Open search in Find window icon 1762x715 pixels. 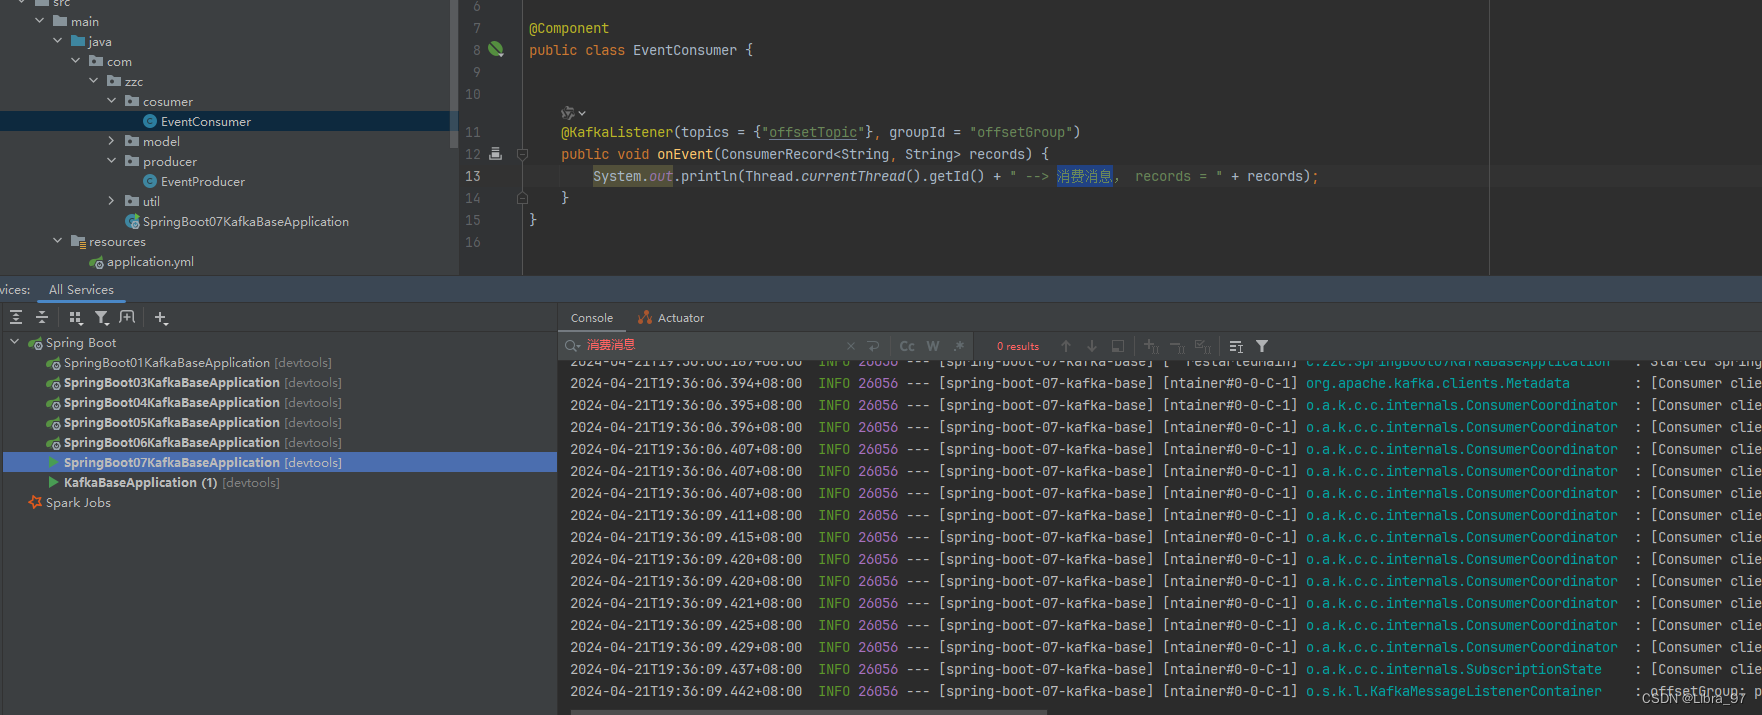pyautogui.click(x=1236, y=346)
